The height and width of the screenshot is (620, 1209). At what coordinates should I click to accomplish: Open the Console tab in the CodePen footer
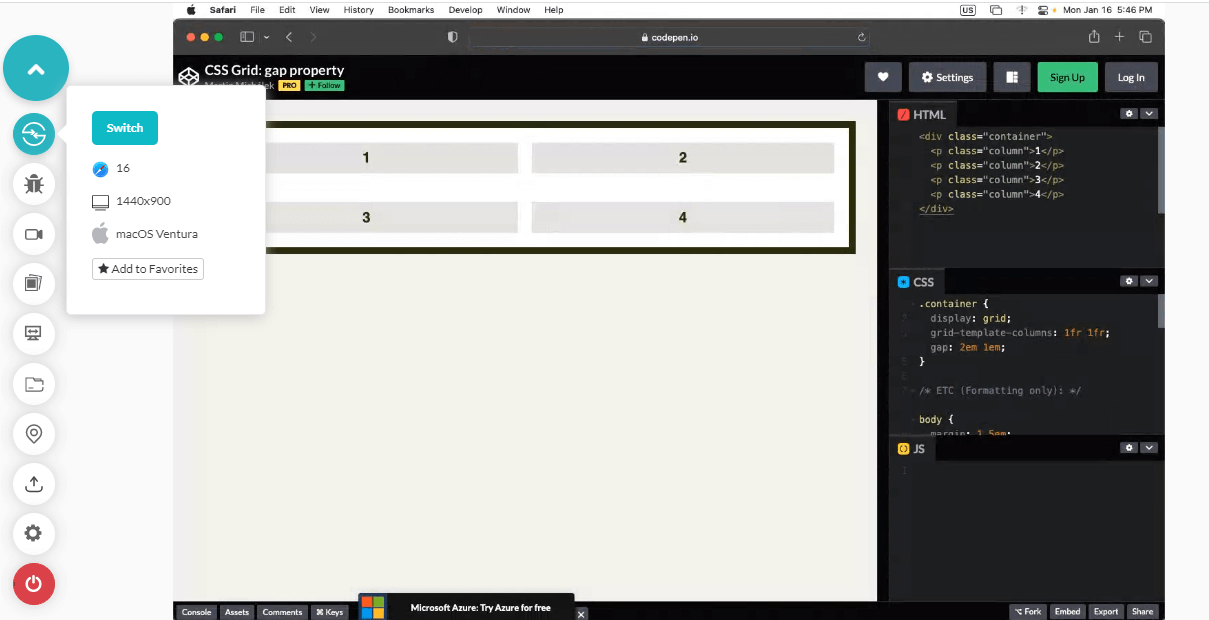197,612
